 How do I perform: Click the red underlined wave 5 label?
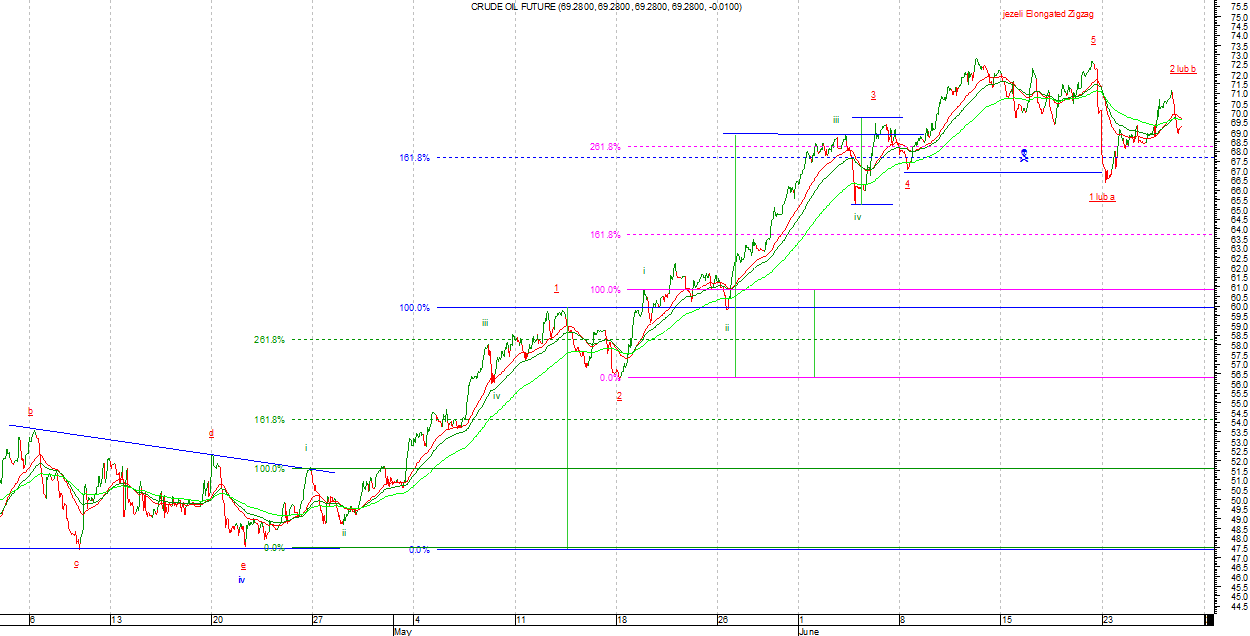[x=1093, y=40]
